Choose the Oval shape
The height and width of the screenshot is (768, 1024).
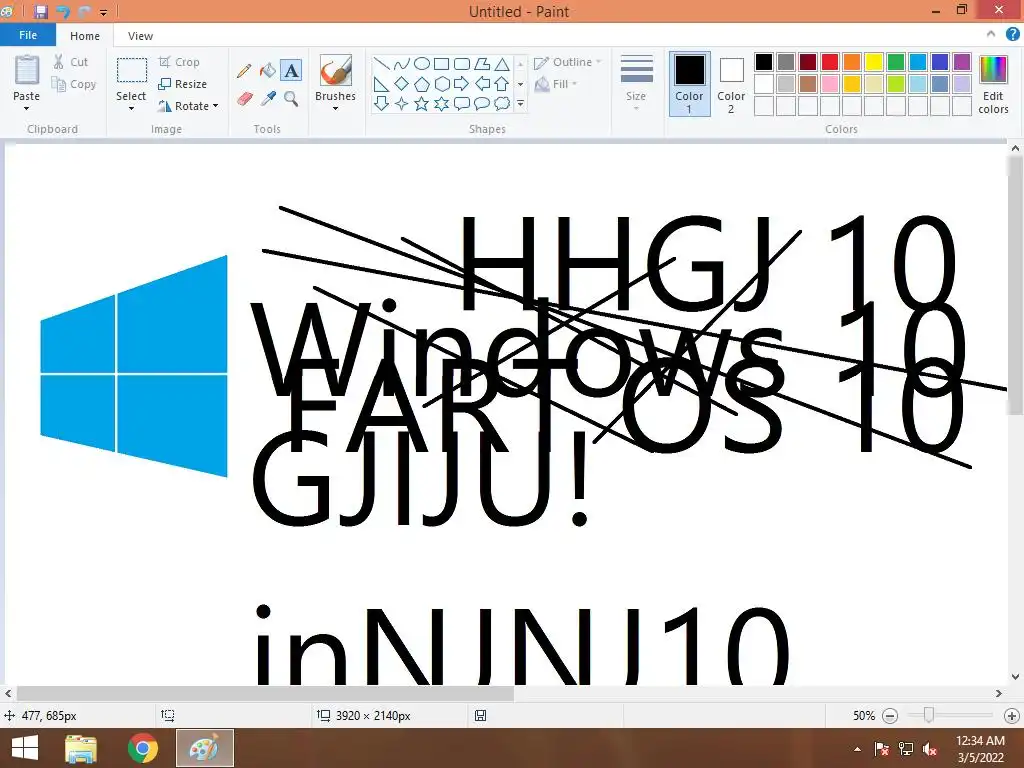point(422,63)
